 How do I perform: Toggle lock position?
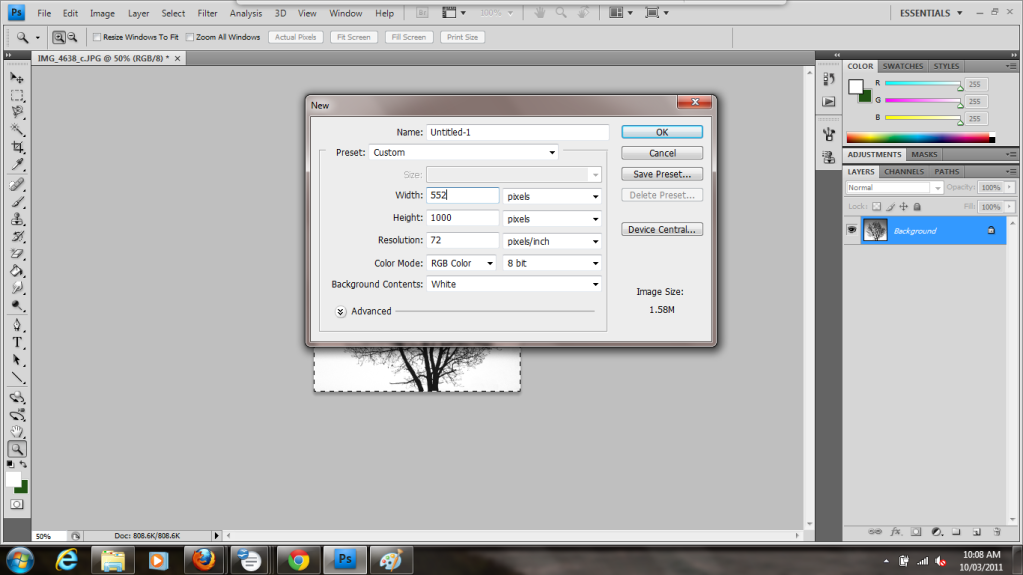click(904, 207)
